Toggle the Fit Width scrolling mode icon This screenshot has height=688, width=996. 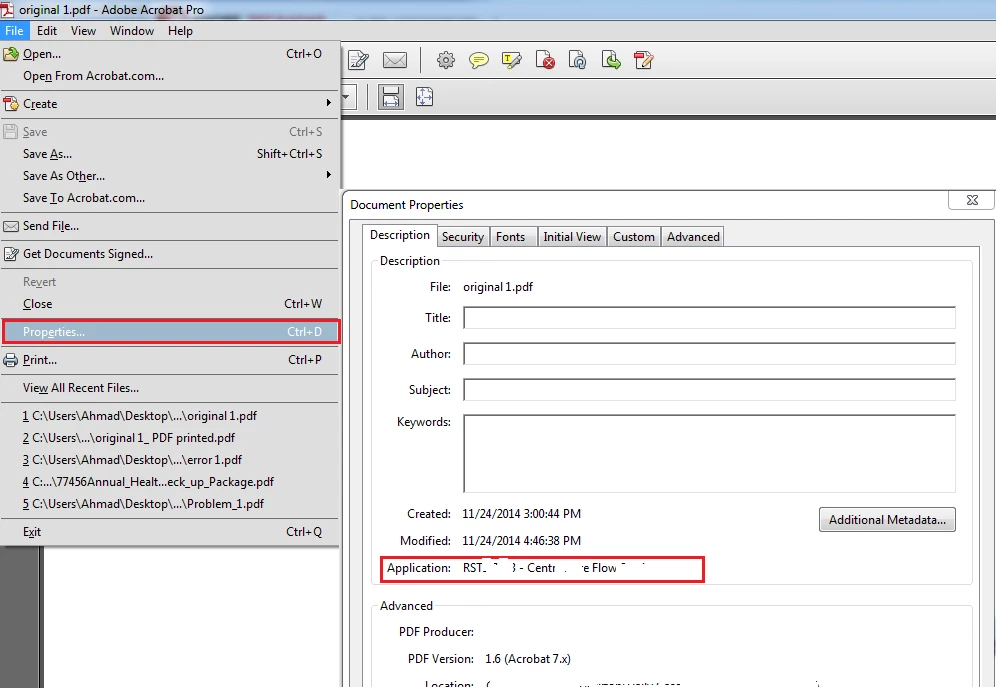coord(391,97)
